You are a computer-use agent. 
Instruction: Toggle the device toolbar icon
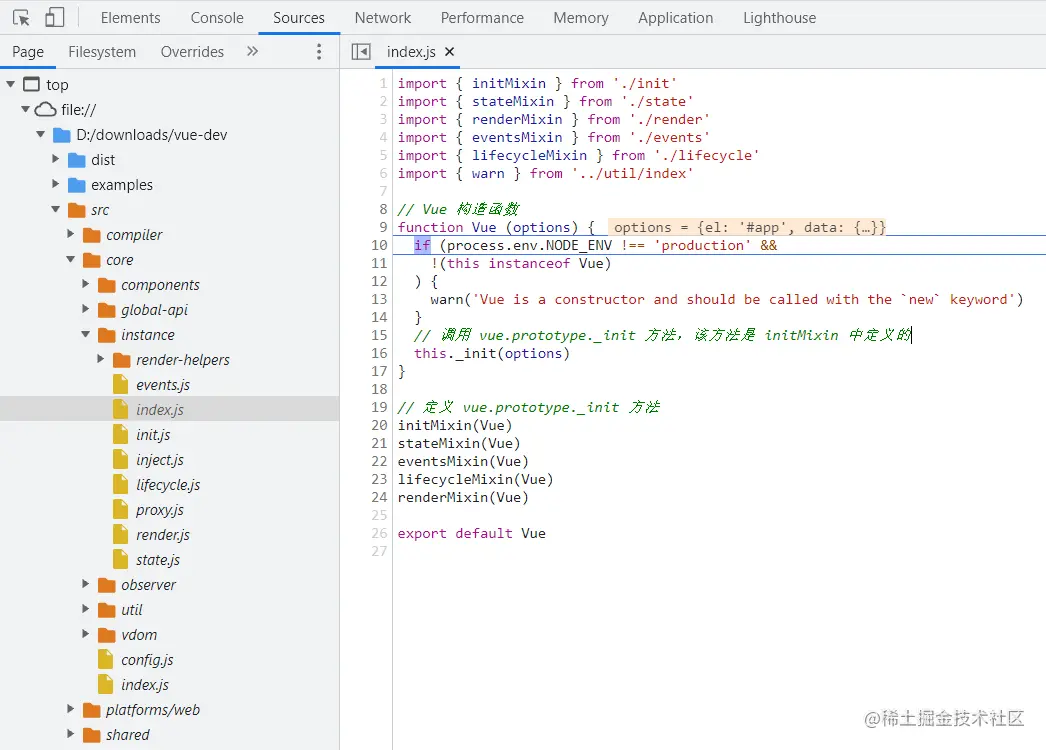pyautogui.click(x=55, y=17)
